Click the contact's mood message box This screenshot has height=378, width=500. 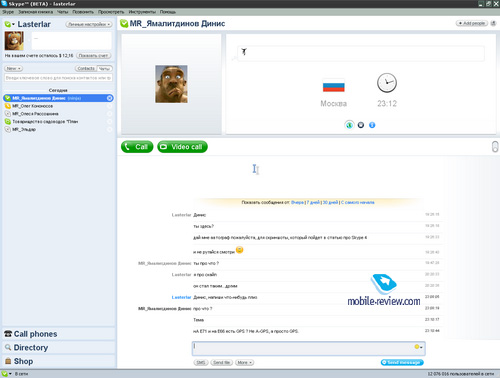tap(361, 53)
